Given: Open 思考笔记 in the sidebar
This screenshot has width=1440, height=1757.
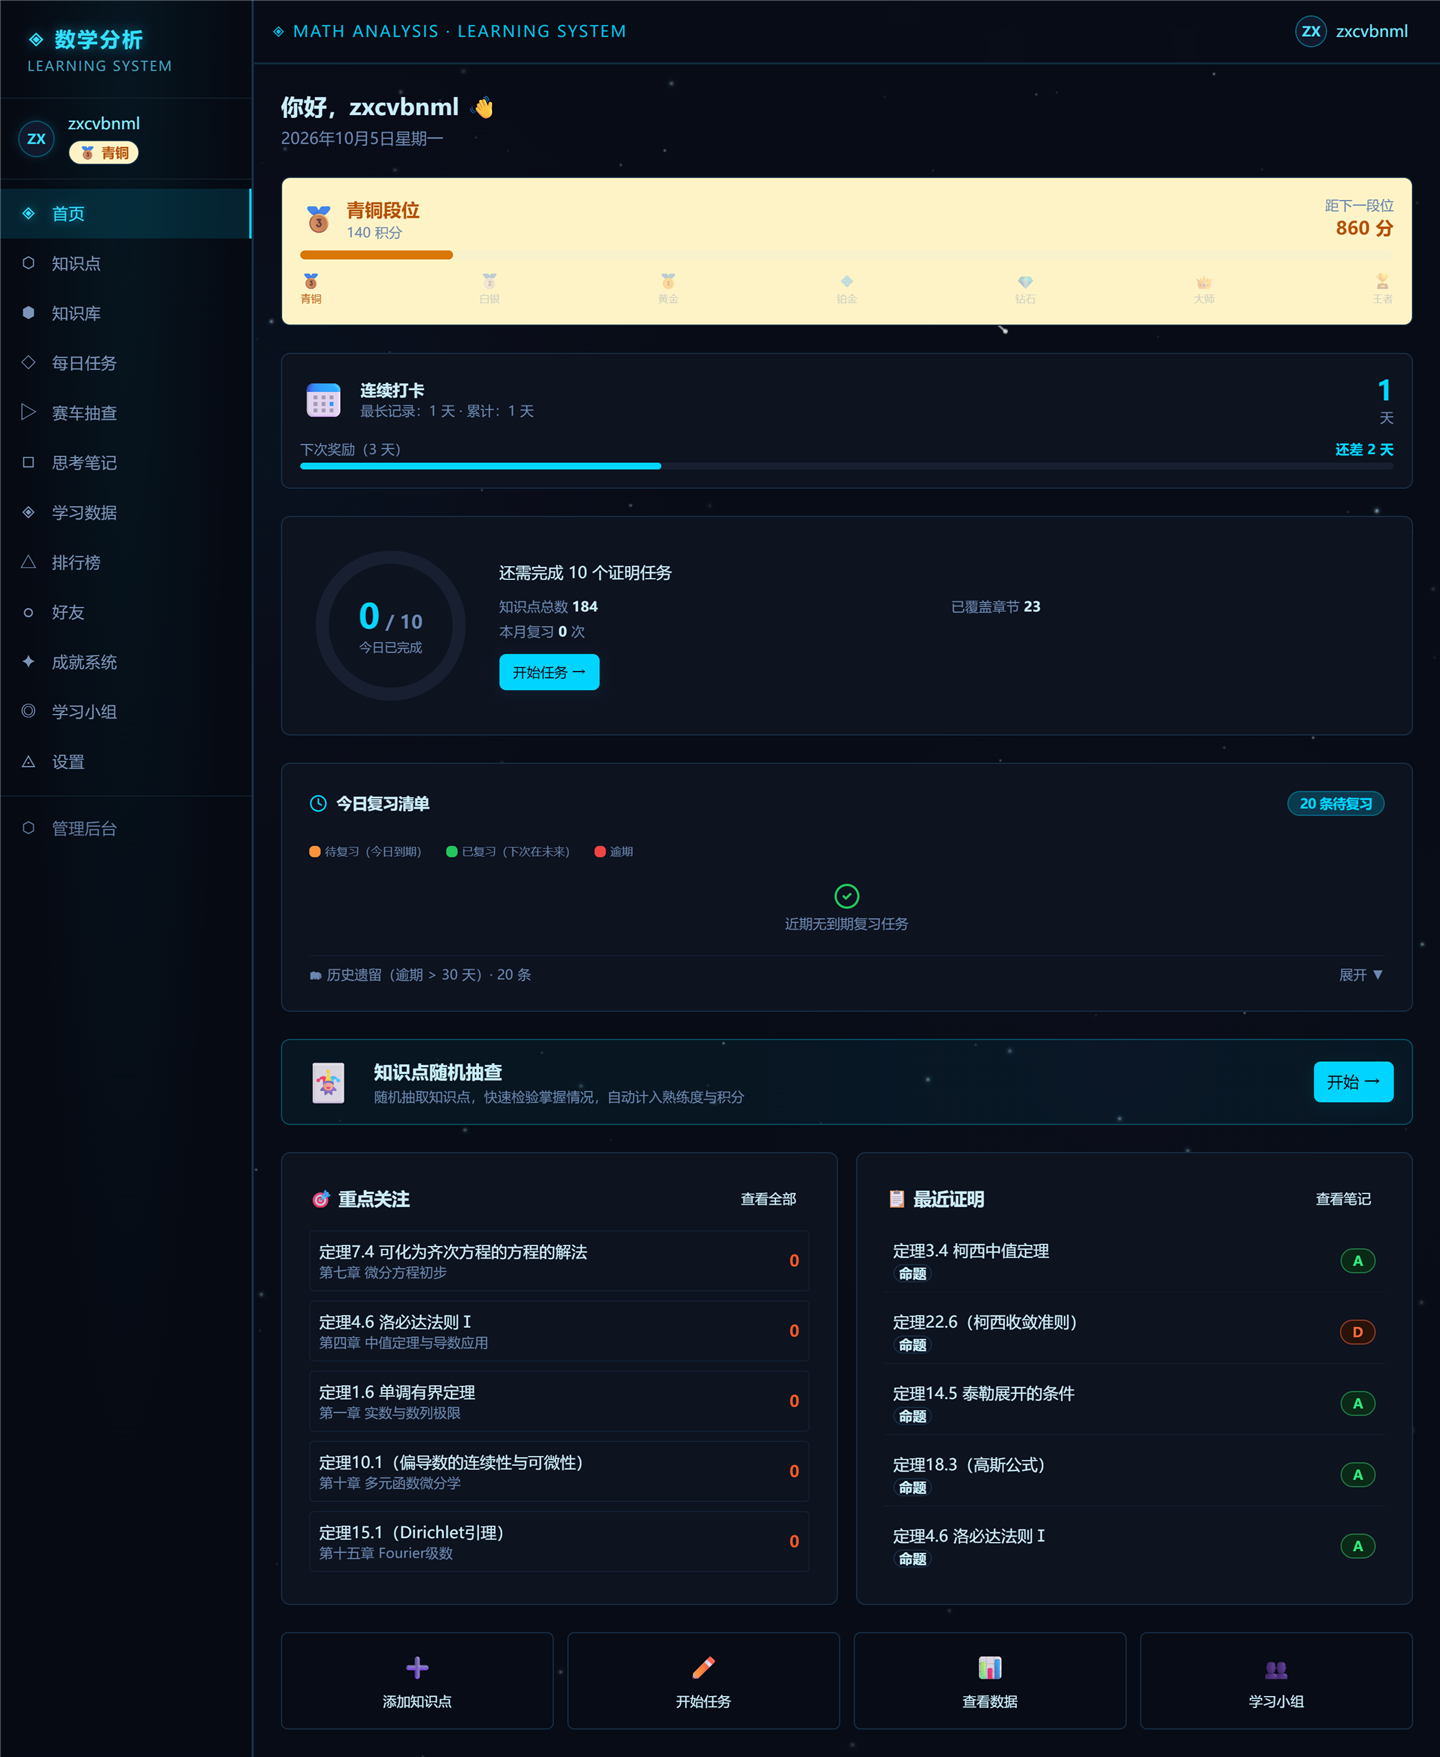Looking at the screenshot, I should (x=126, y=463).
